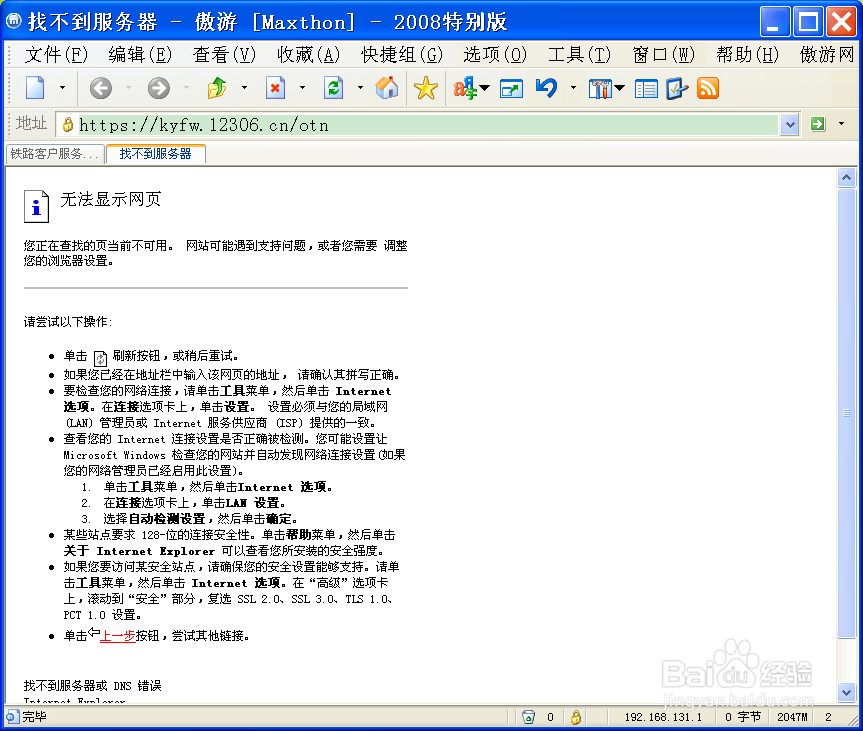Open the 编辑(E) menu

coord(140,54)
